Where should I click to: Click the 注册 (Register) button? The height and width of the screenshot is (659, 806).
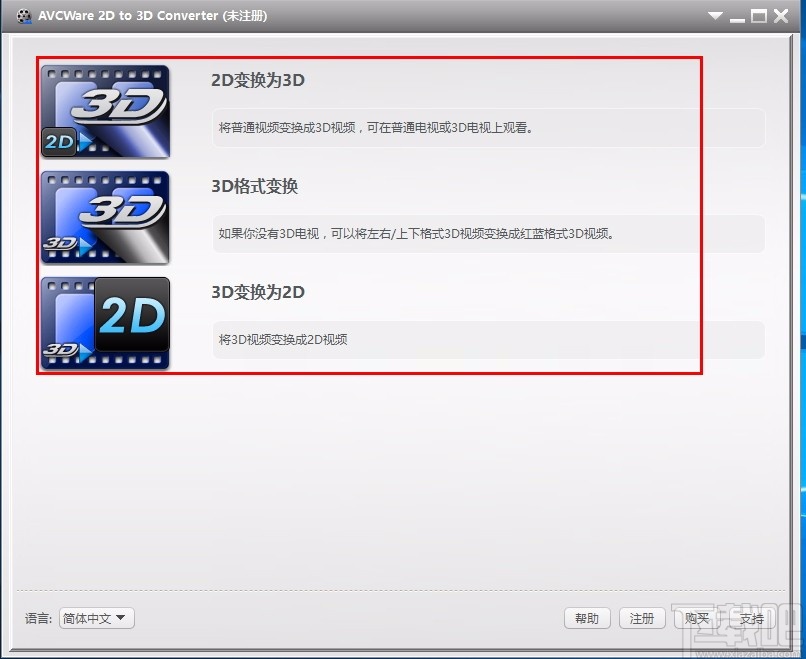coord(642,618)
